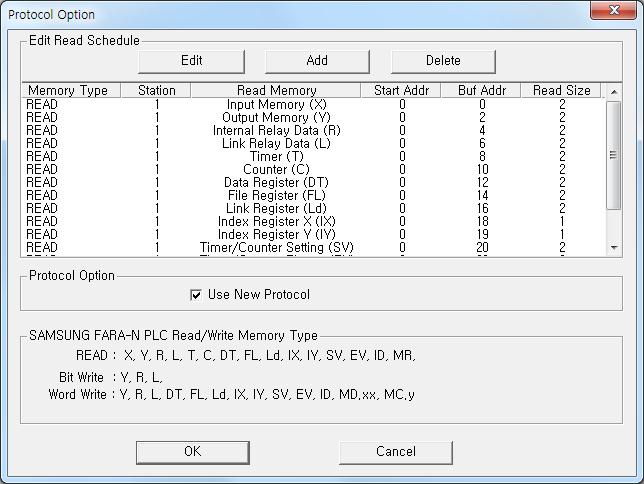This screenshot has width=644, height=484.
Task: Cancel the Protocol Option dialog
Action: point(395,452)
